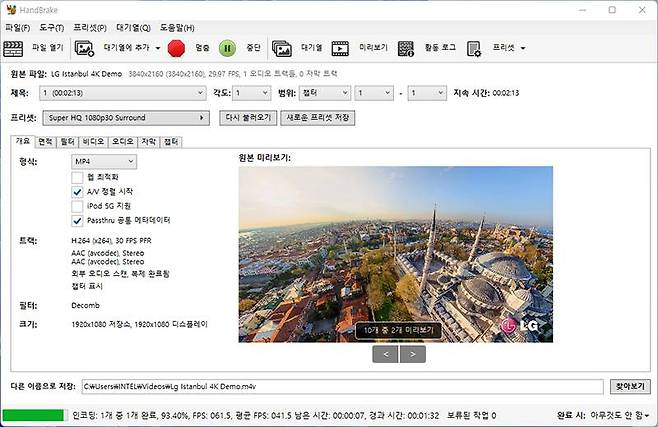This screenshot has width=658, height=427.
Task: Click the 멈춤 stop label
Action: [x=202, y=48]
